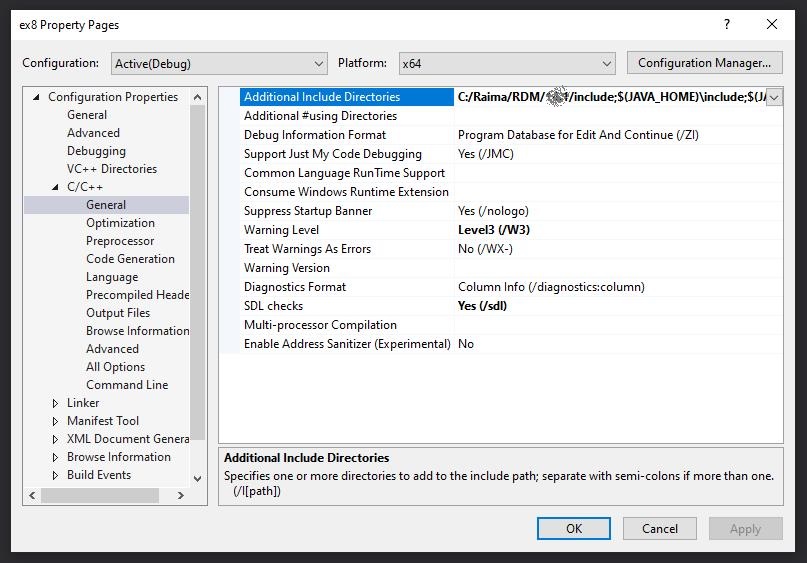Select the SDL checks property row
The width and height of the screenshot is (807, 563).
click(273, 306)
